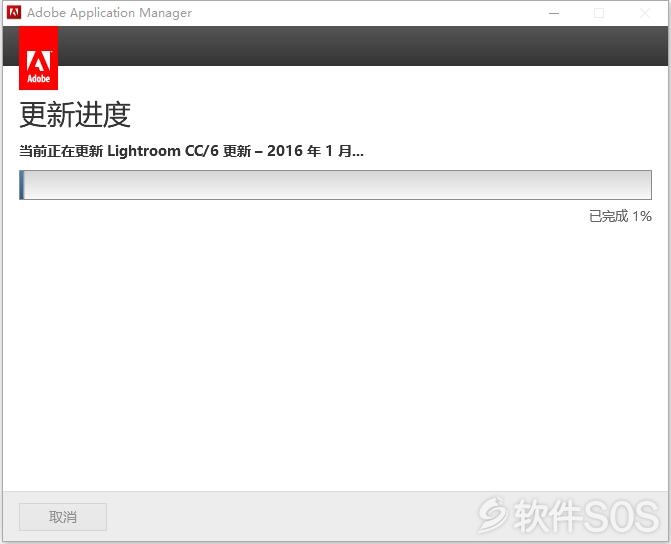Click the 'Adobe Application Manager' window title text
The width and height of the screenshot is (671, 544).
click(110, 13)
